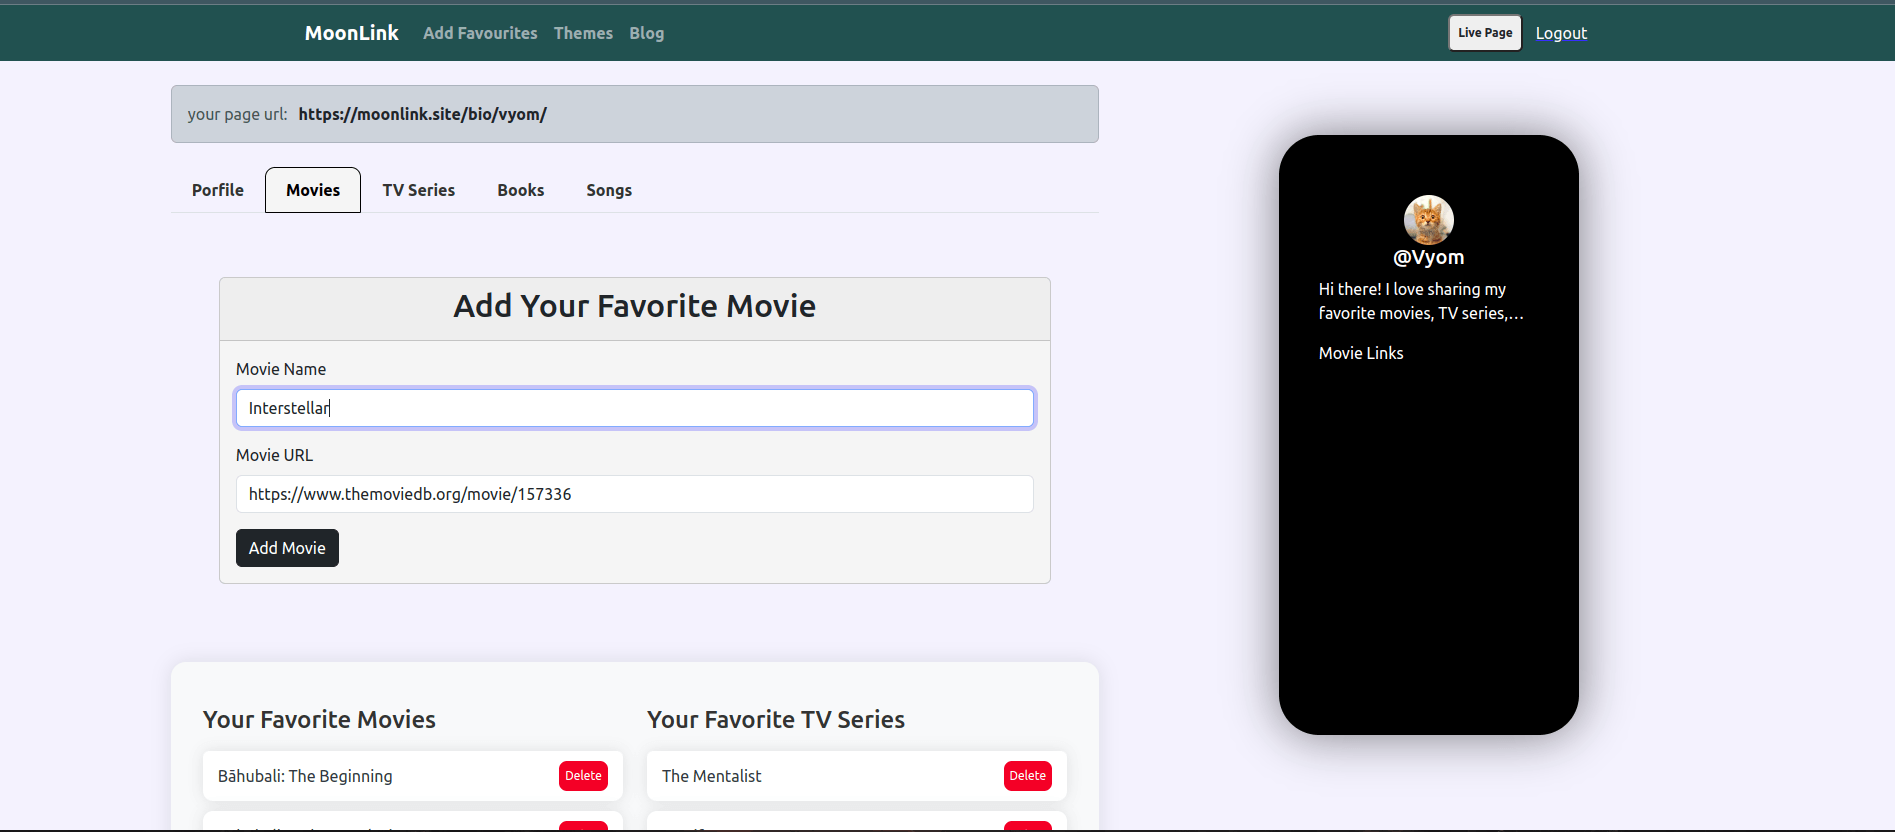
Task: Open the Songs tab
Action: click(x=608, y=190)
